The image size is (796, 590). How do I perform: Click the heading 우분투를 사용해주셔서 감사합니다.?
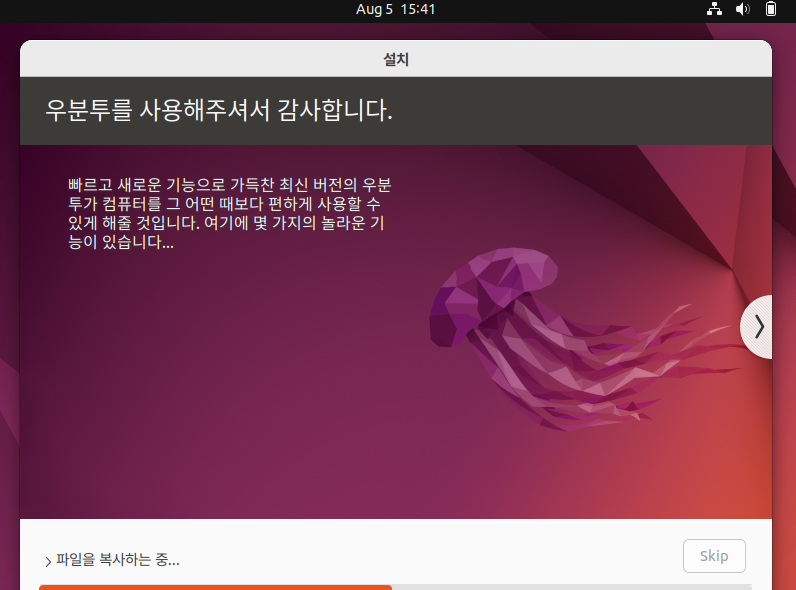[x=219, y=110]
